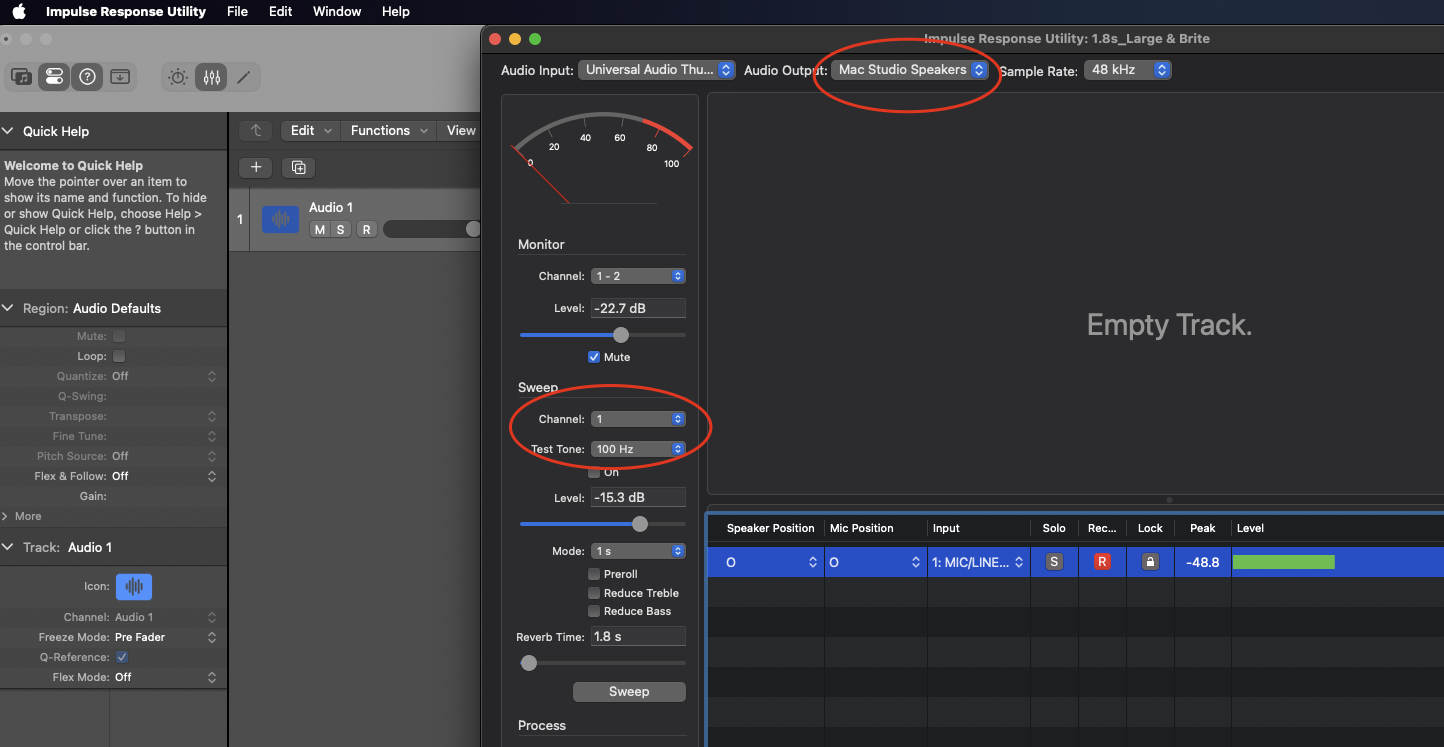This screenshot has width=1444, height=747.
Task: Click the Reverb Time 1.8 s field
Action: (x=638, y=636)
